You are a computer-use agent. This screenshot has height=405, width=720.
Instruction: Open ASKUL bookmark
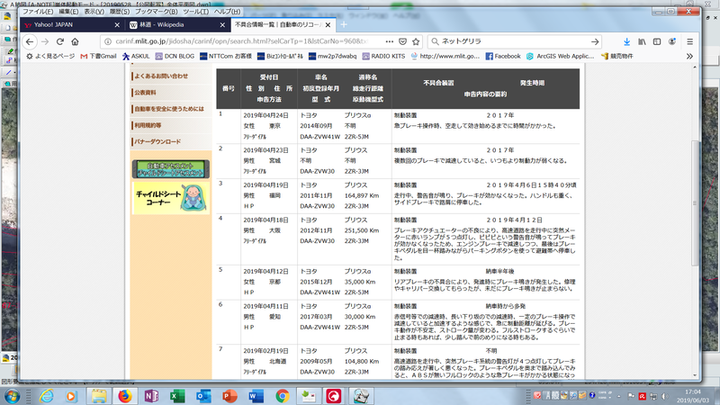pos(136,56)
